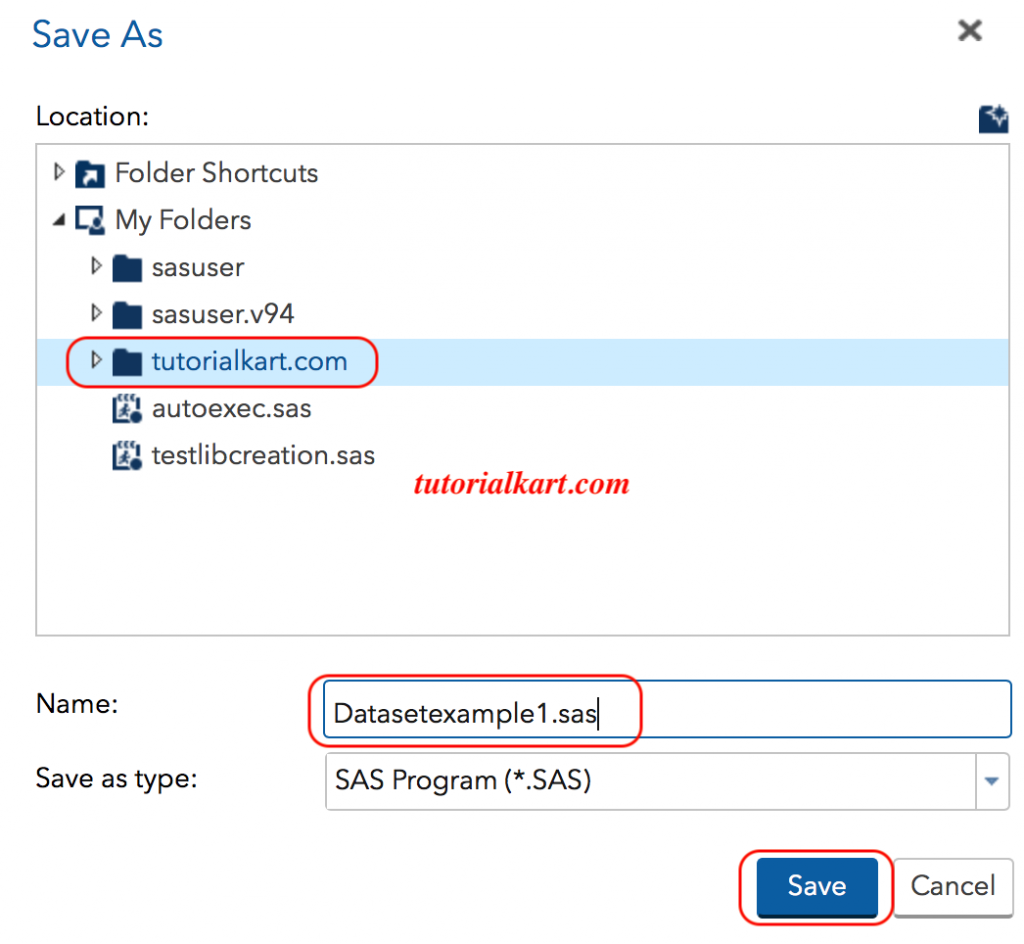Select the autoexec.sas program icon
Screen dimensions: 1024x944
point(126,408)
